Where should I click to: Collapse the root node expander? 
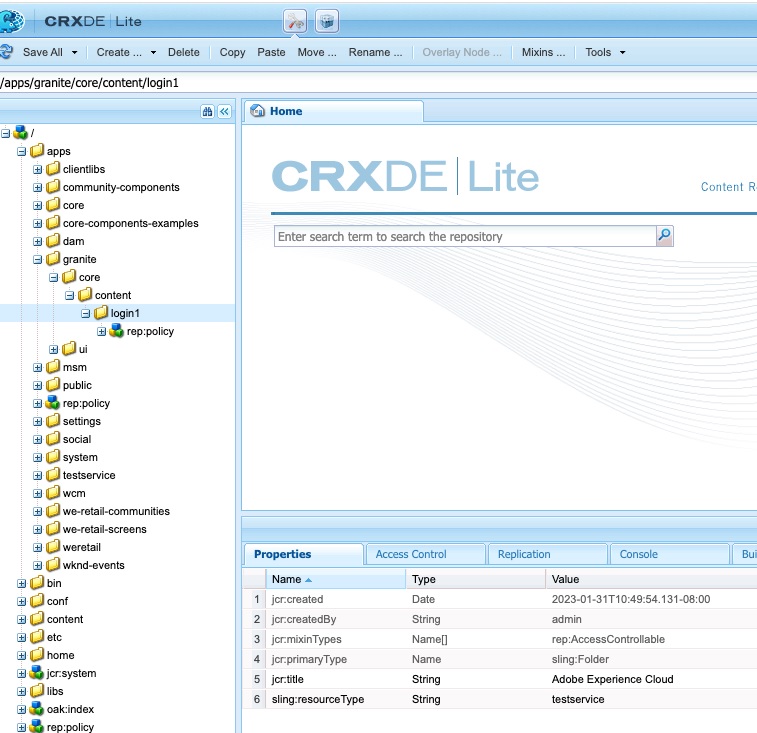(5, 133)
